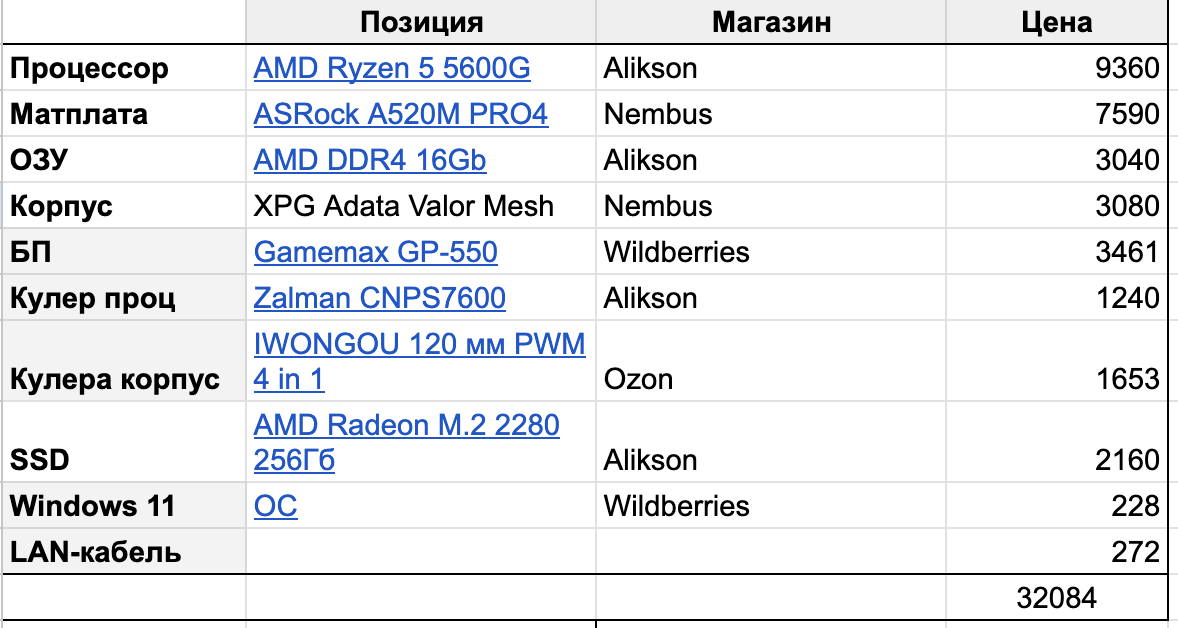Select the XPG Adata Valor Mesh cell

(x=421, y=206)
